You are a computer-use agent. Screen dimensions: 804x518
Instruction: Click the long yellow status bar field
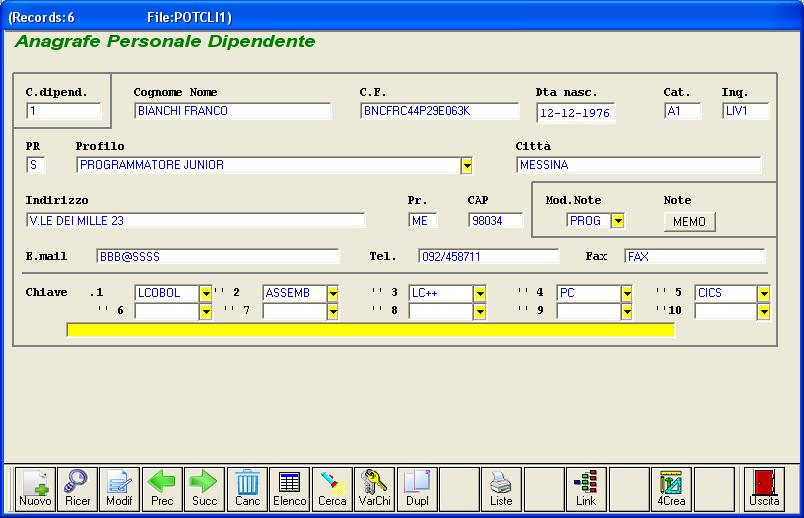tap(371, 330)
